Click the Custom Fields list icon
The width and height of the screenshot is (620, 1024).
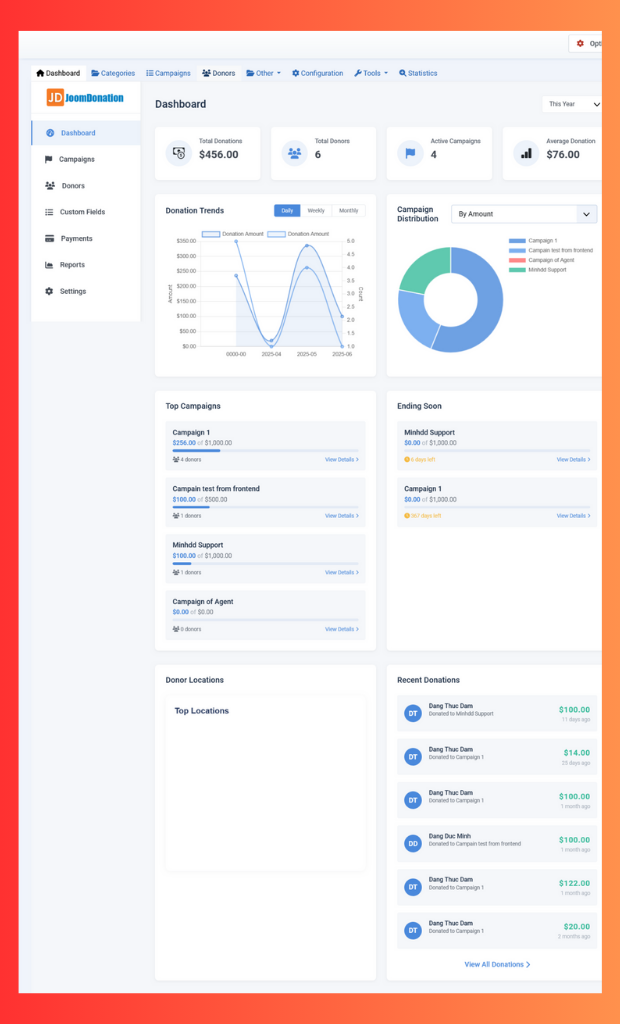[x=49, y=212]
